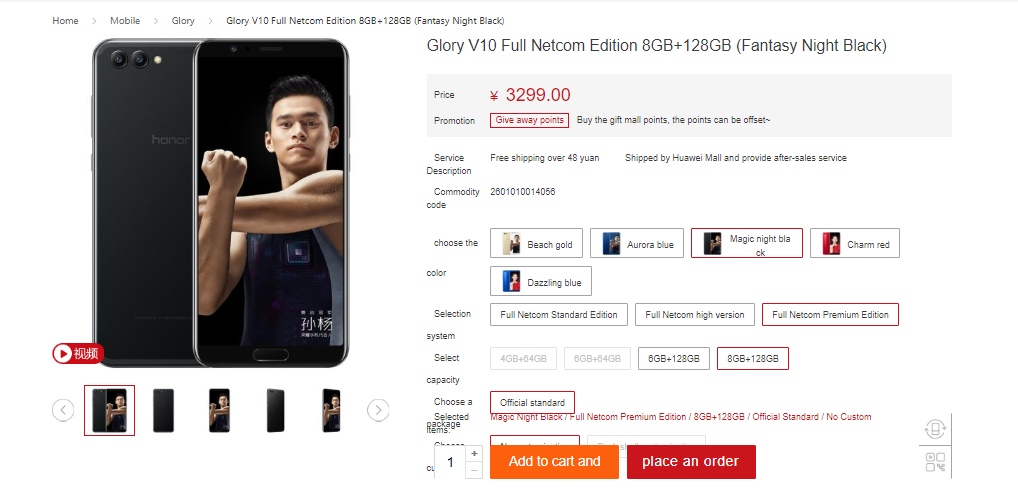
Task: Go to the Home breadcrumb
Action: [66, 21]
